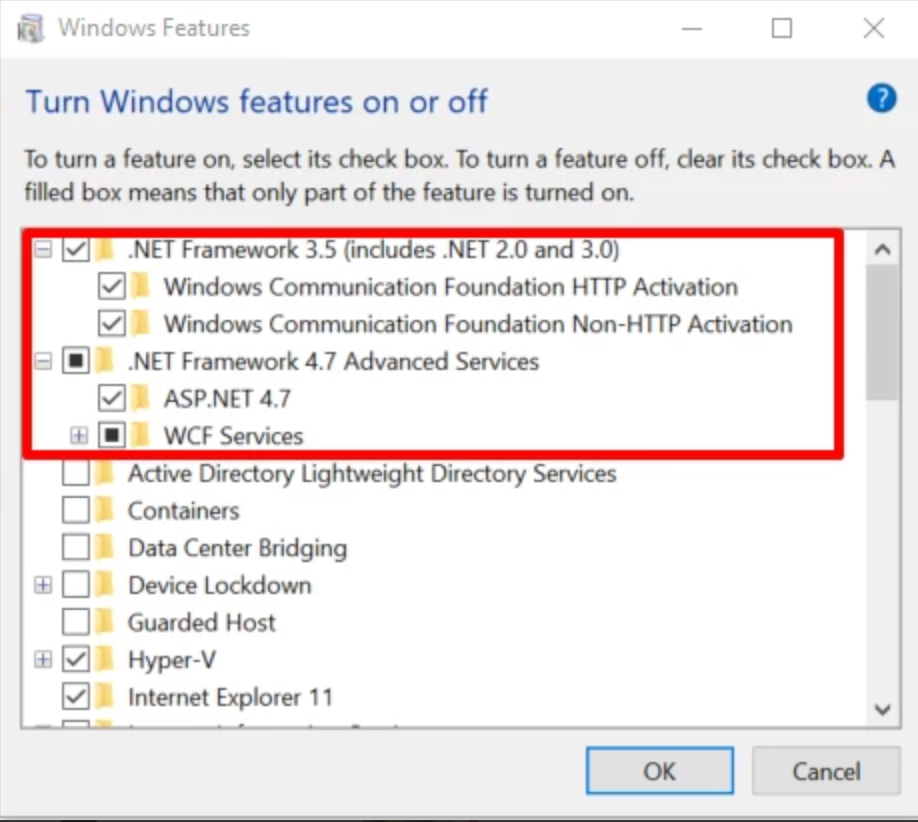Click the folder icon beside Internet Explorer 11
This screenshot has height=822, width=918.
[105, 697]
